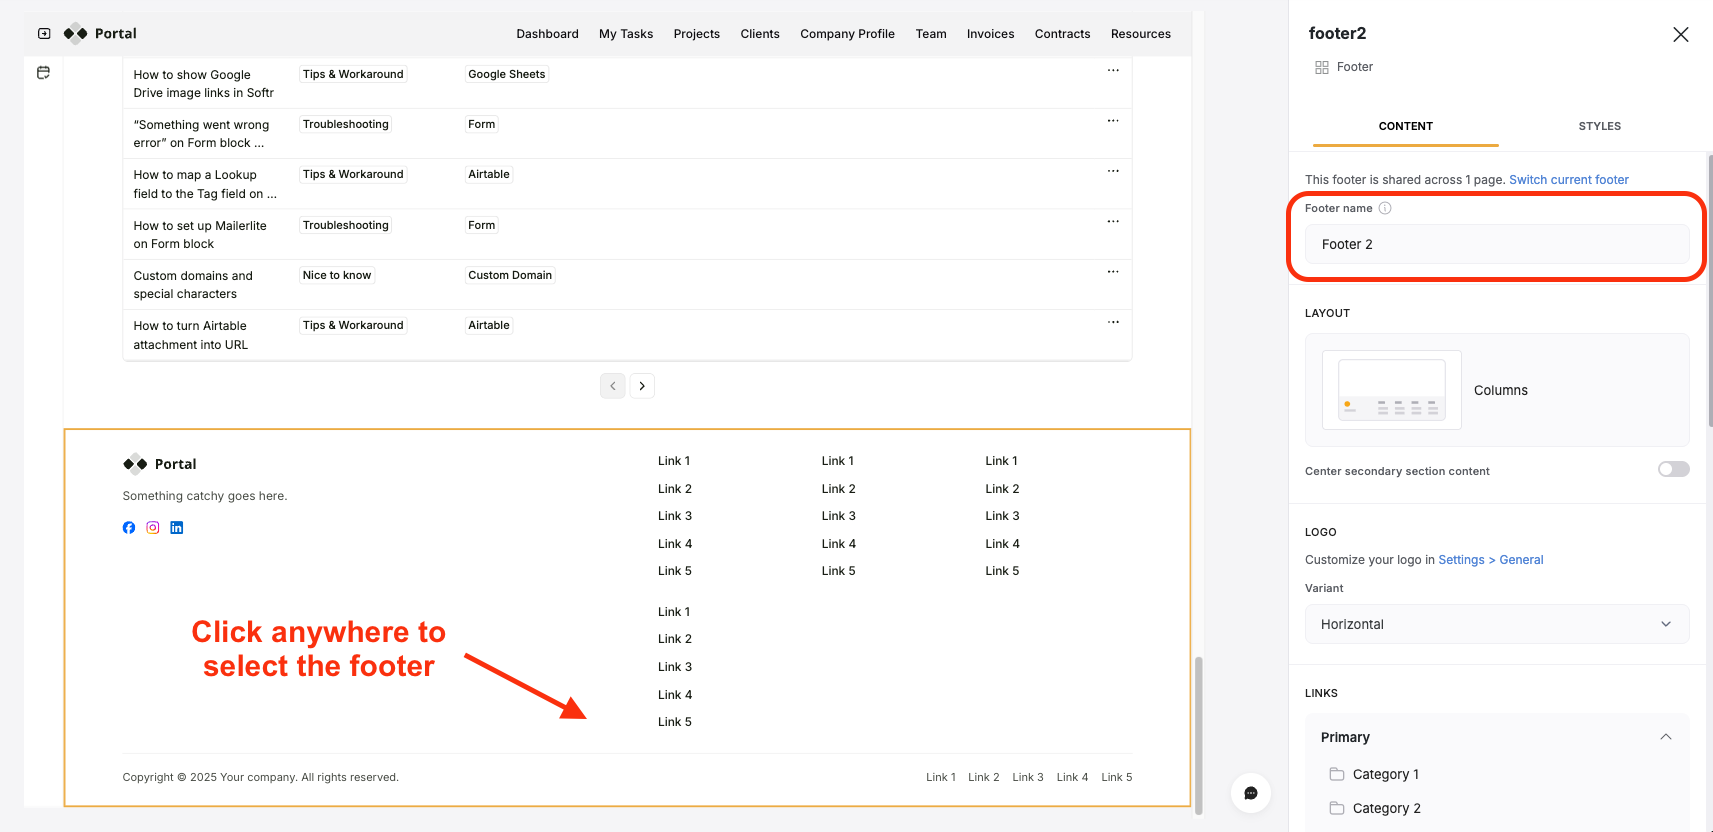The height and width of the screenshot is (832, 1713).
Task: Open the Clients nav item
Action: click(x=760, y=34)
